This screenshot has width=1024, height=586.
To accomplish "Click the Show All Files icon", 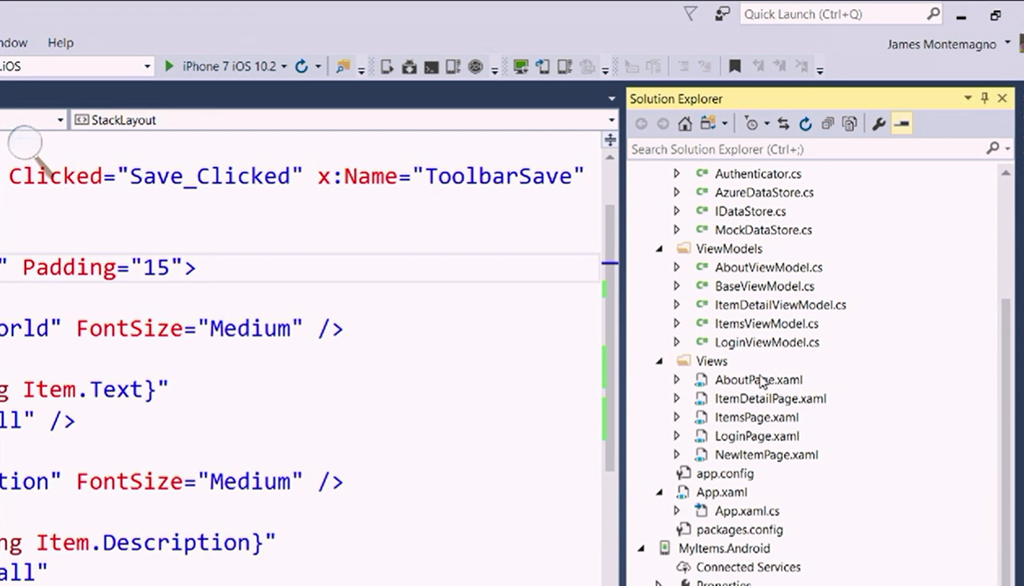I will [x=849, y=124].
